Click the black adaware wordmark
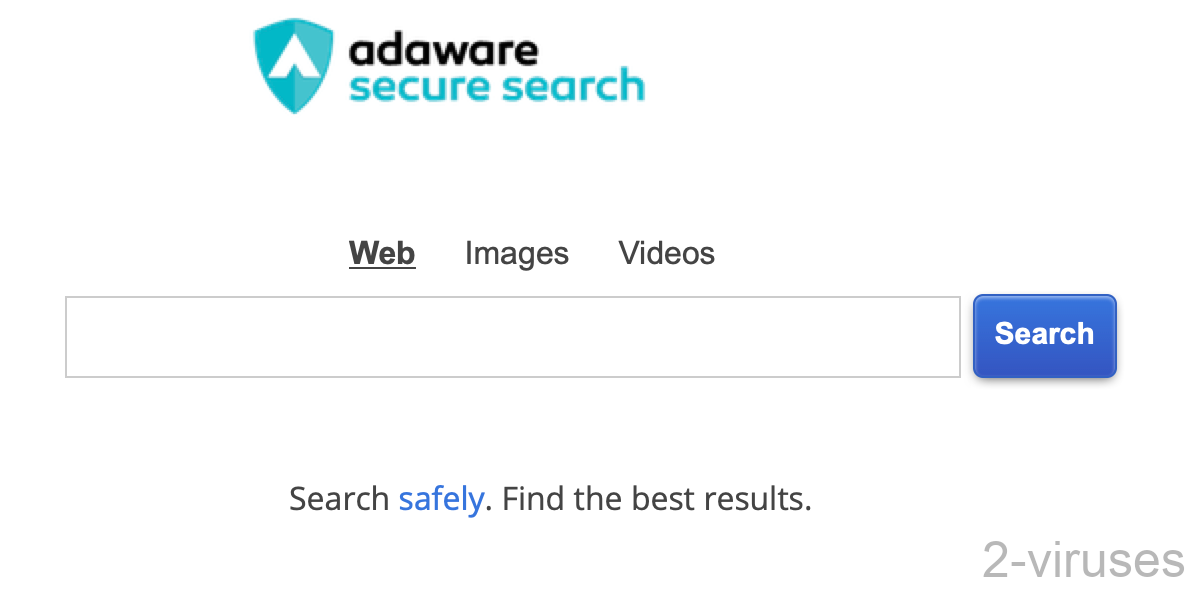This screenshot has width=1200, height=594. [443, 48]
